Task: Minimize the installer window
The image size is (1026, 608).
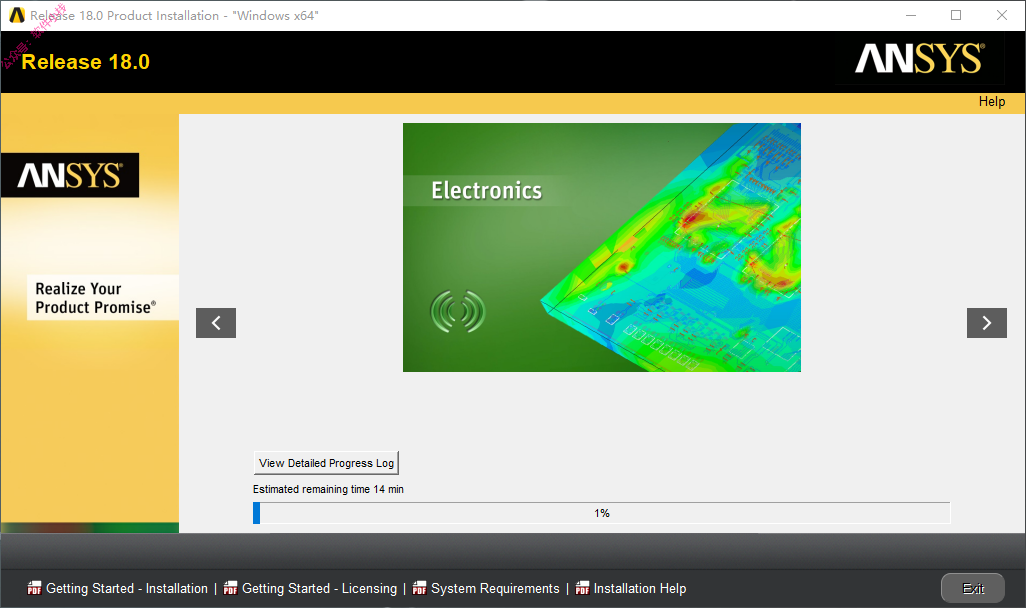Action: click(911, 15)
